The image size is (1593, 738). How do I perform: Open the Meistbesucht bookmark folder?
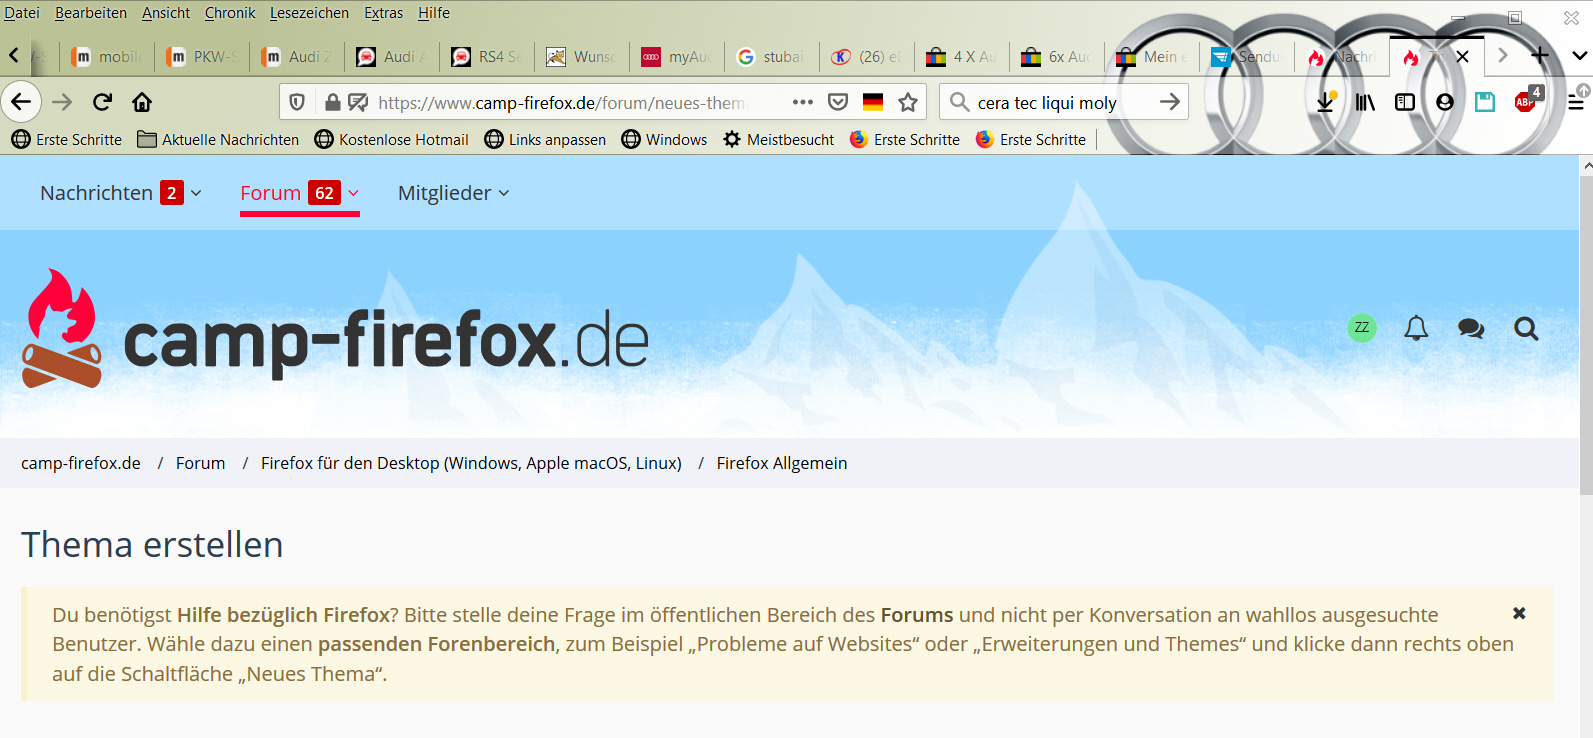click(779, 140)
